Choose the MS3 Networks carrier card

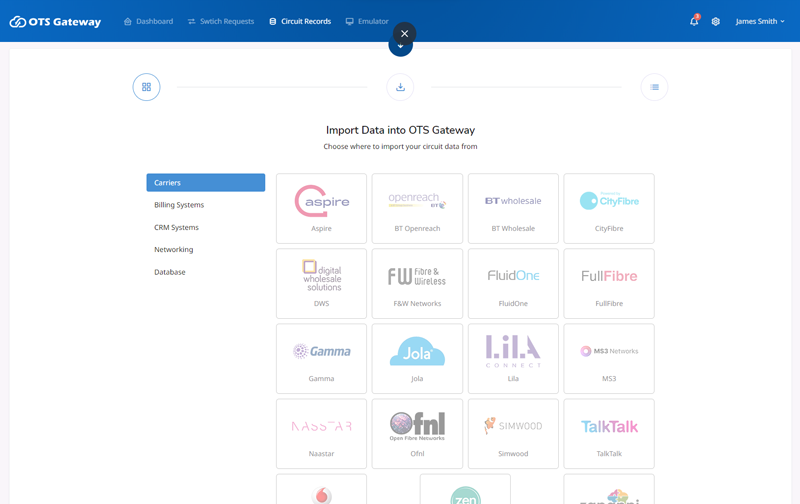tap(609, 359)
